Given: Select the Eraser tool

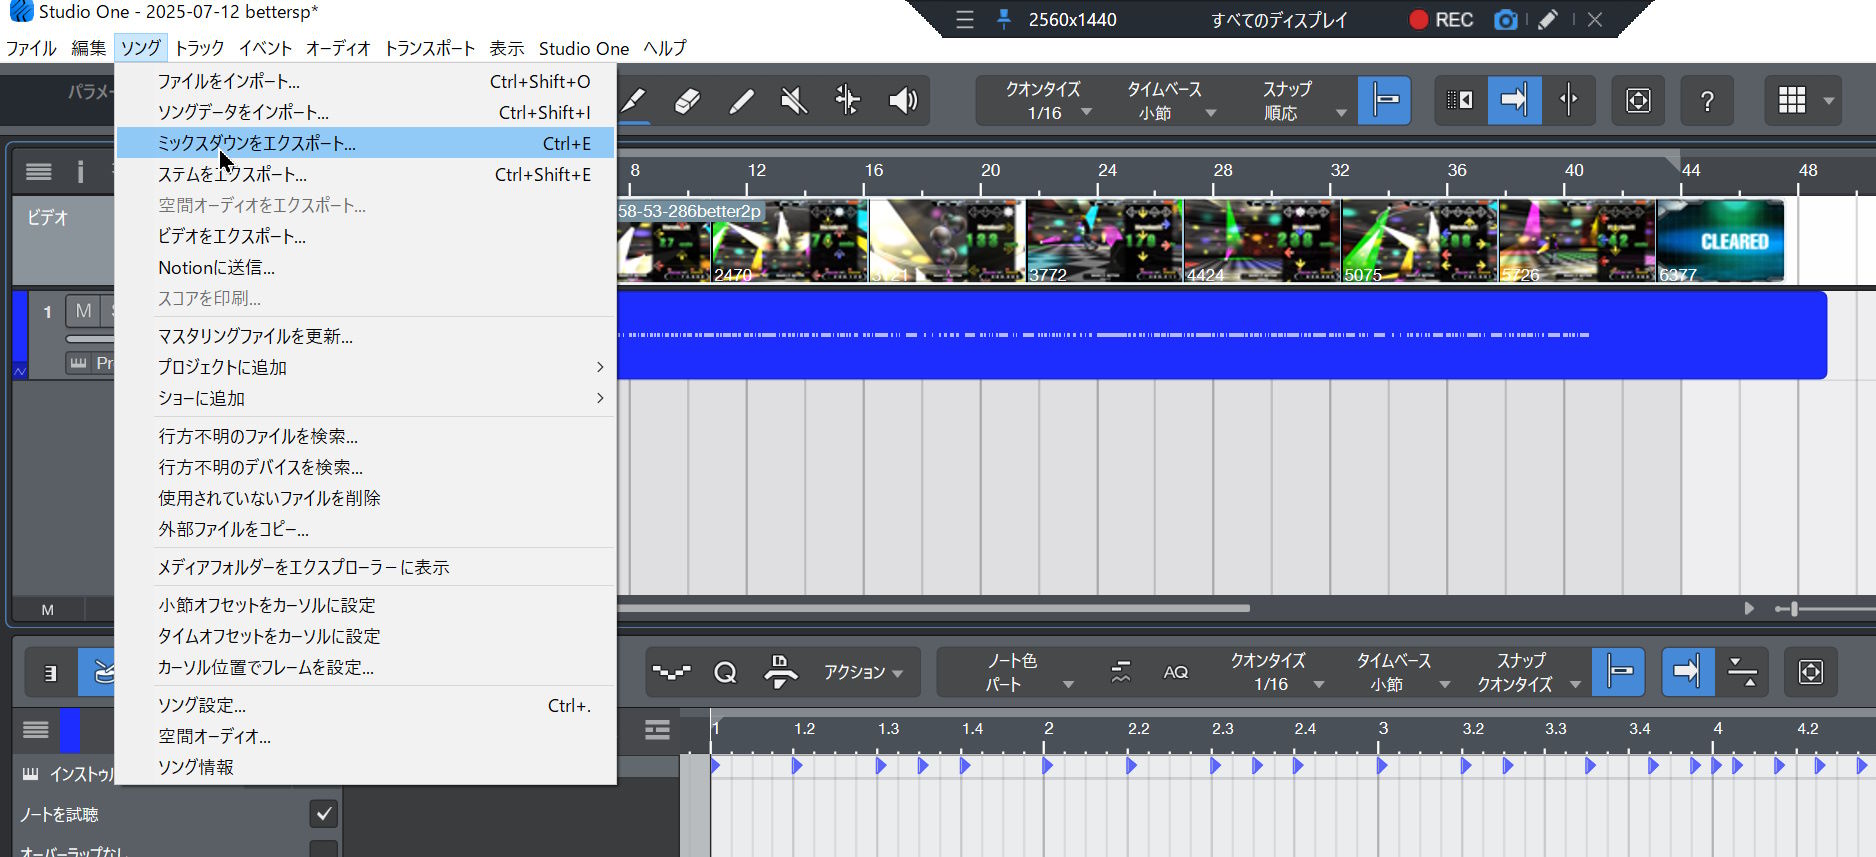Looking at the screenshot, I should [687, 100].
